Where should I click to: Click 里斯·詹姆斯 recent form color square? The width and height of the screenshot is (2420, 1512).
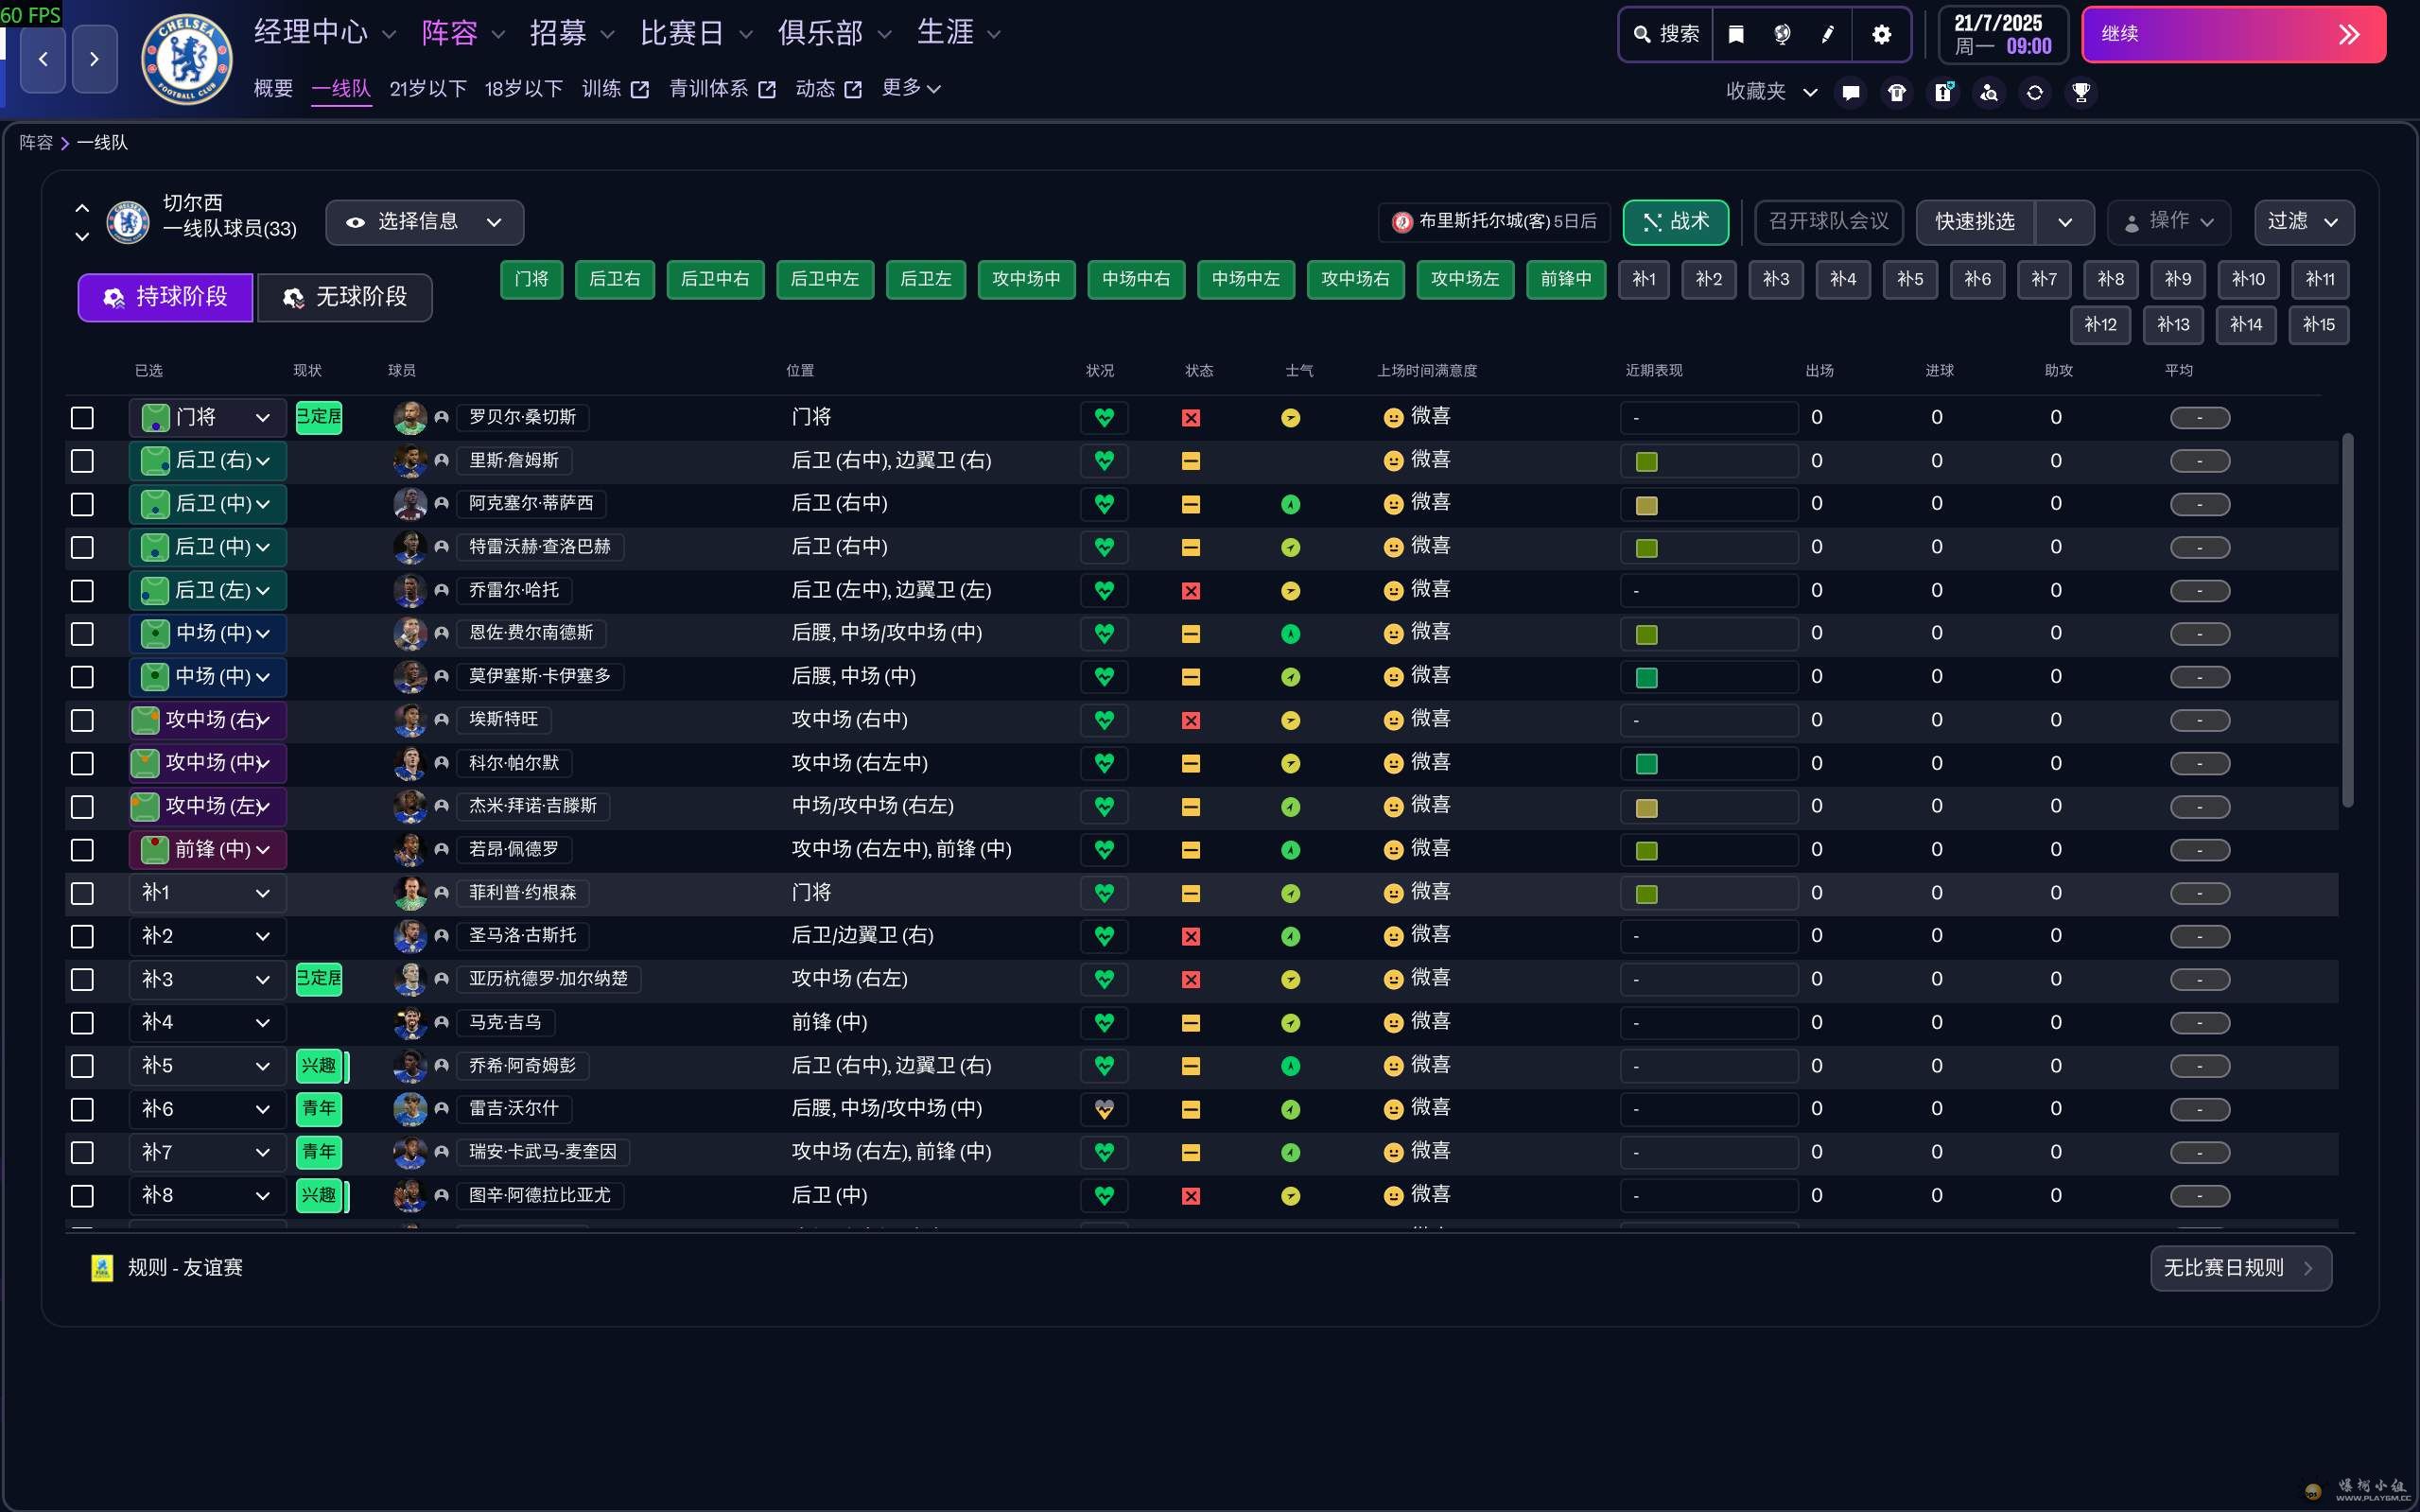coord(1646,462)
